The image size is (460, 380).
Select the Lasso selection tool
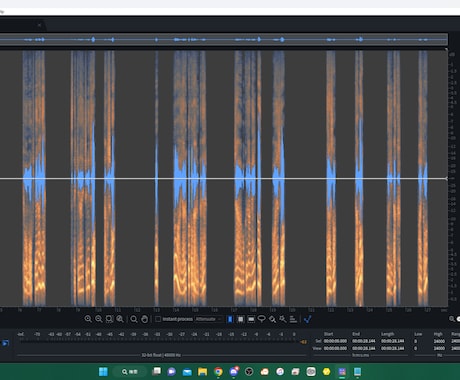(x=262, y=319)
